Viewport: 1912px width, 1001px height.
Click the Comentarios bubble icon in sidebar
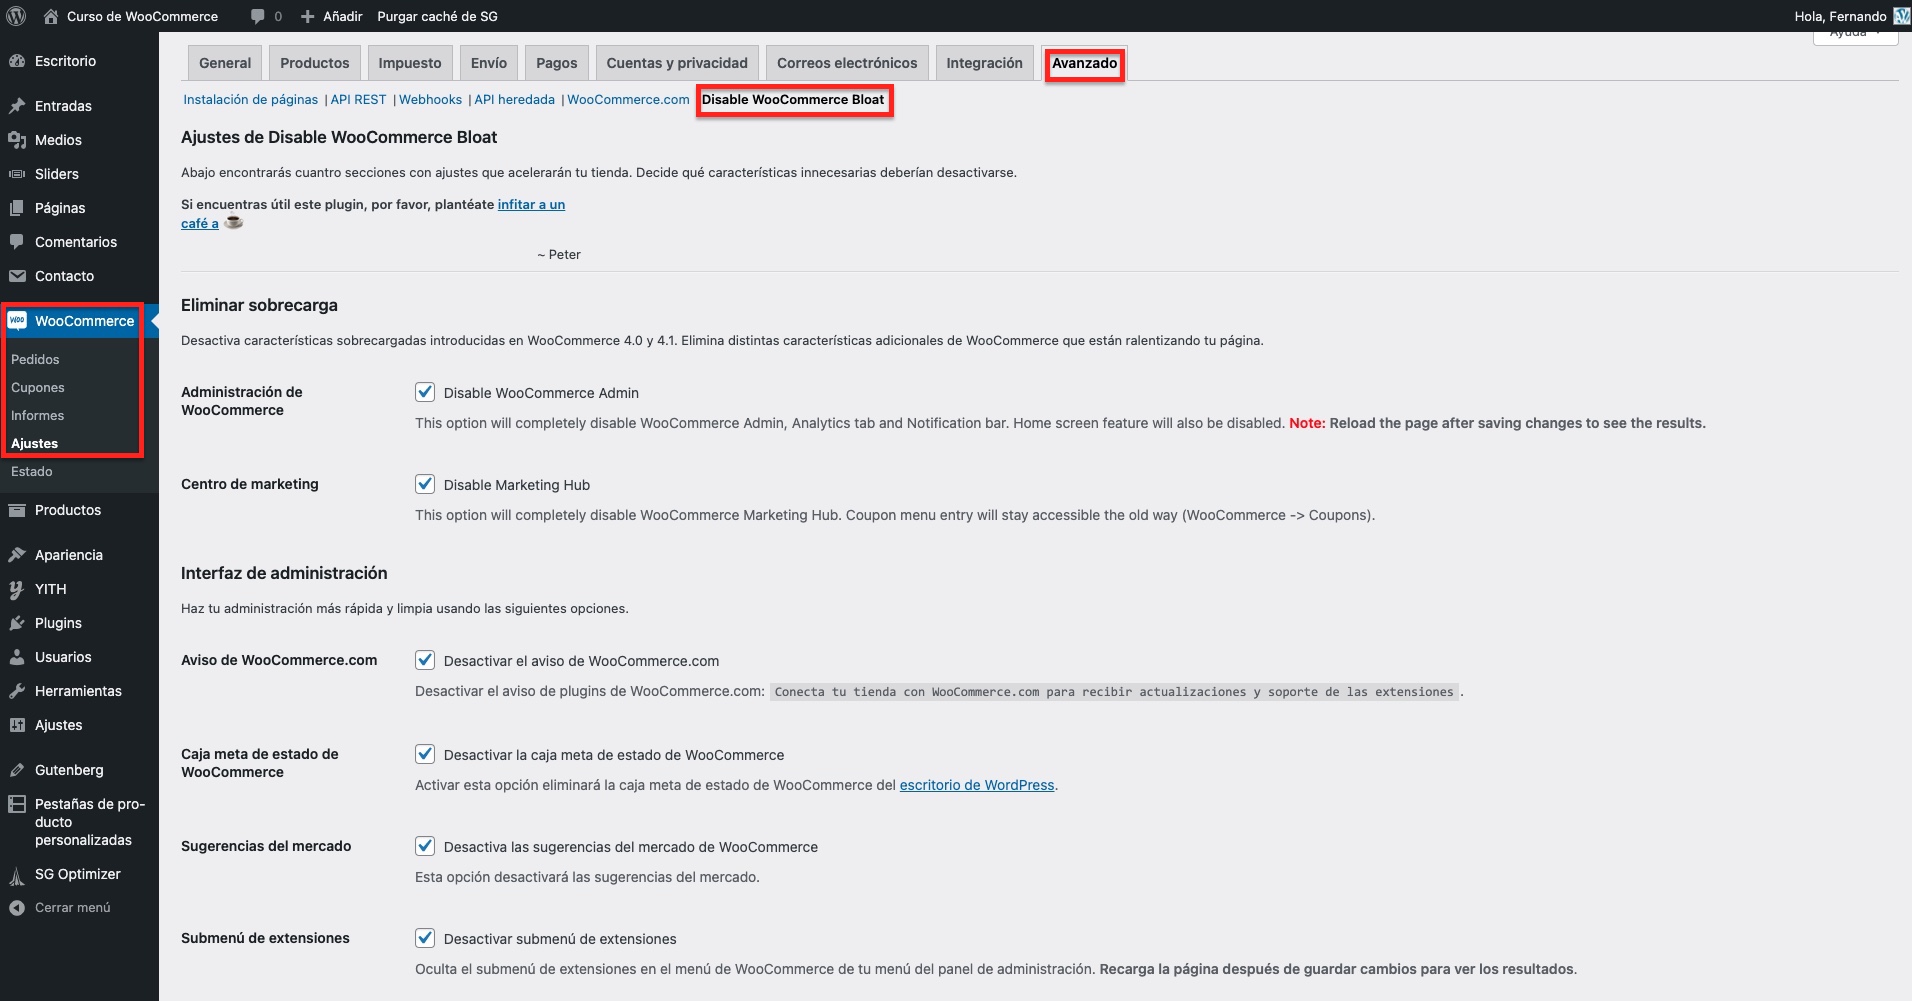click(17, 242)
